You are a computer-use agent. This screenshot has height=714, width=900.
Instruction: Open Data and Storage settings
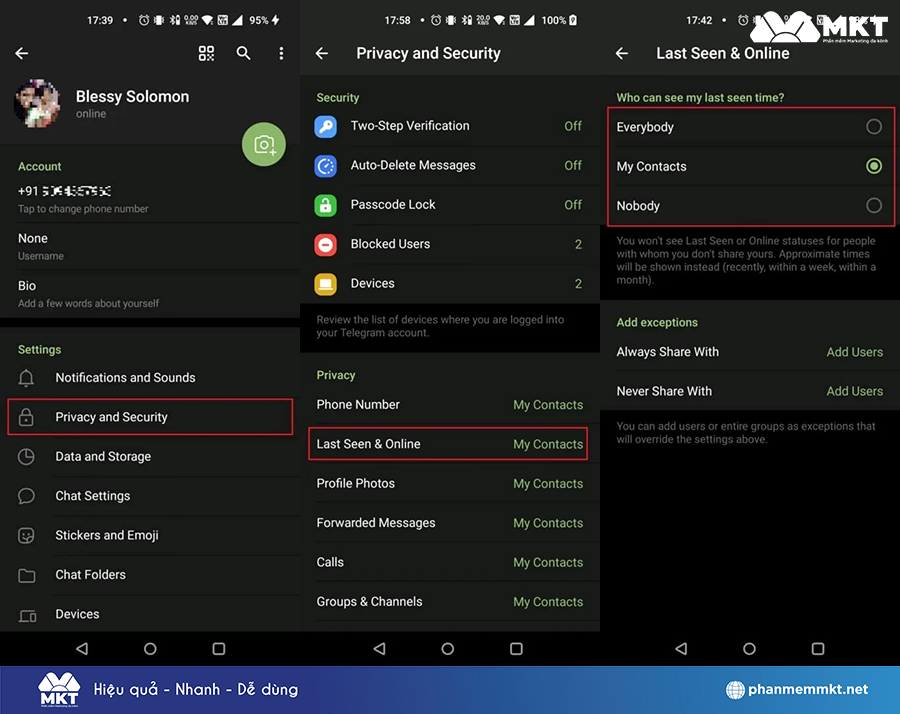[150, 457]
